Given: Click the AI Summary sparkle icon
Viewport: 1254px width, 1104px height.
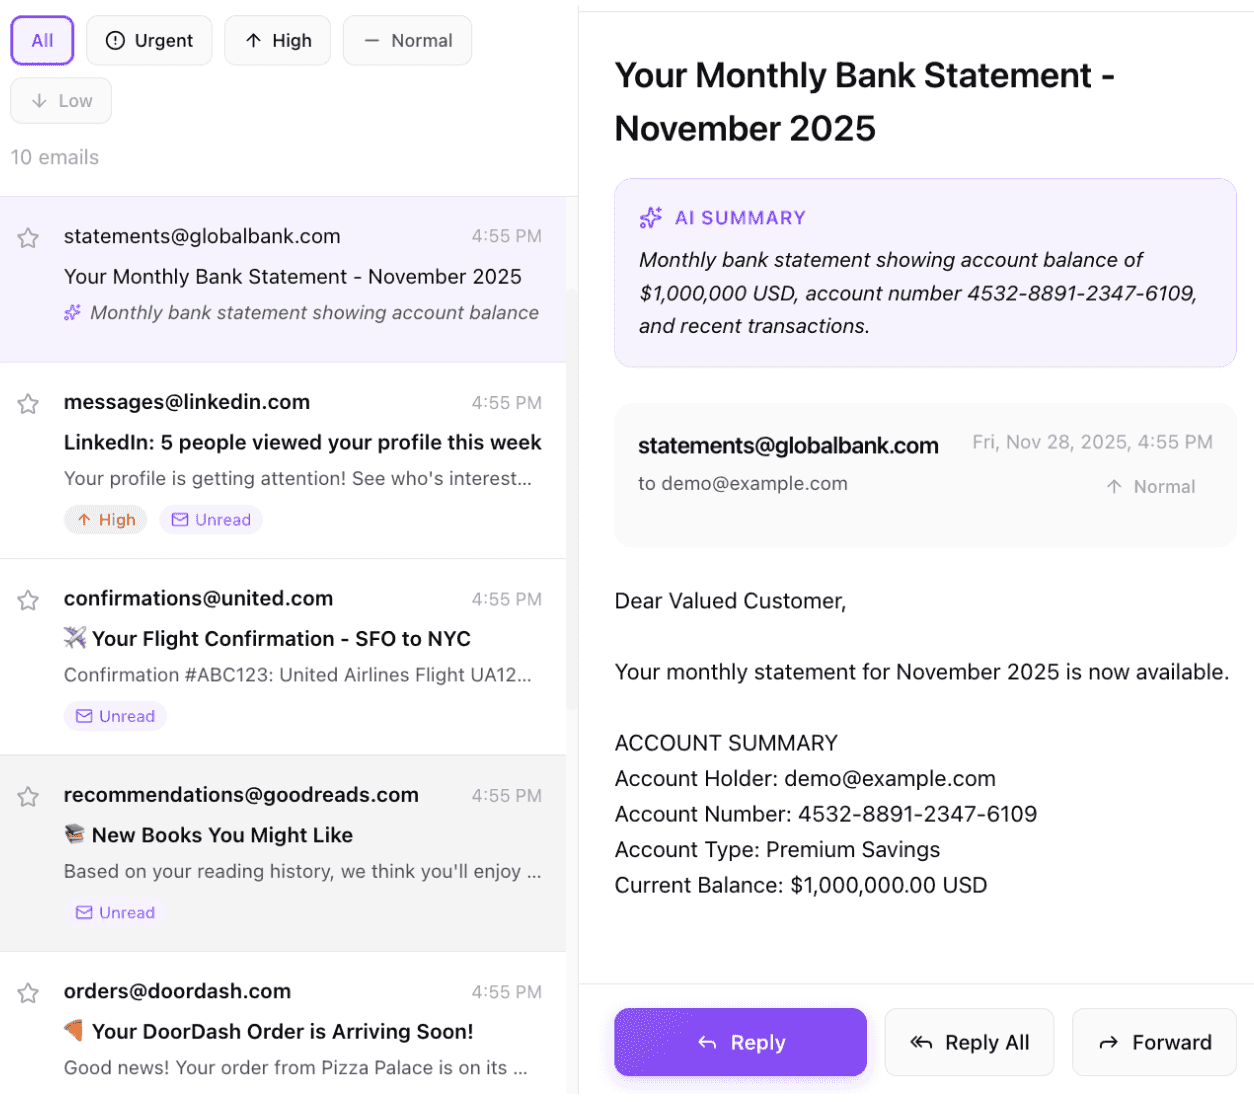Looking at the screenshot, I should pos(651,218).
